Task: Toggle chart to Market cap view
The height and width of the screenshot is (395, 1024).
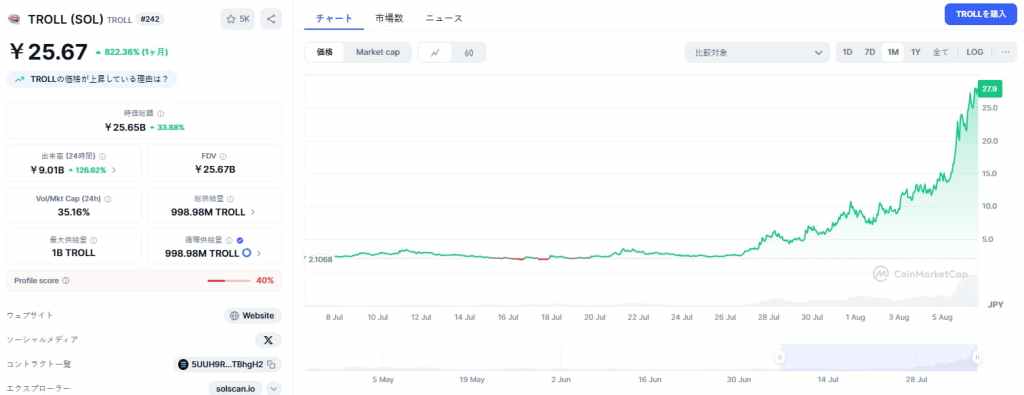Action: click(377, 52)
